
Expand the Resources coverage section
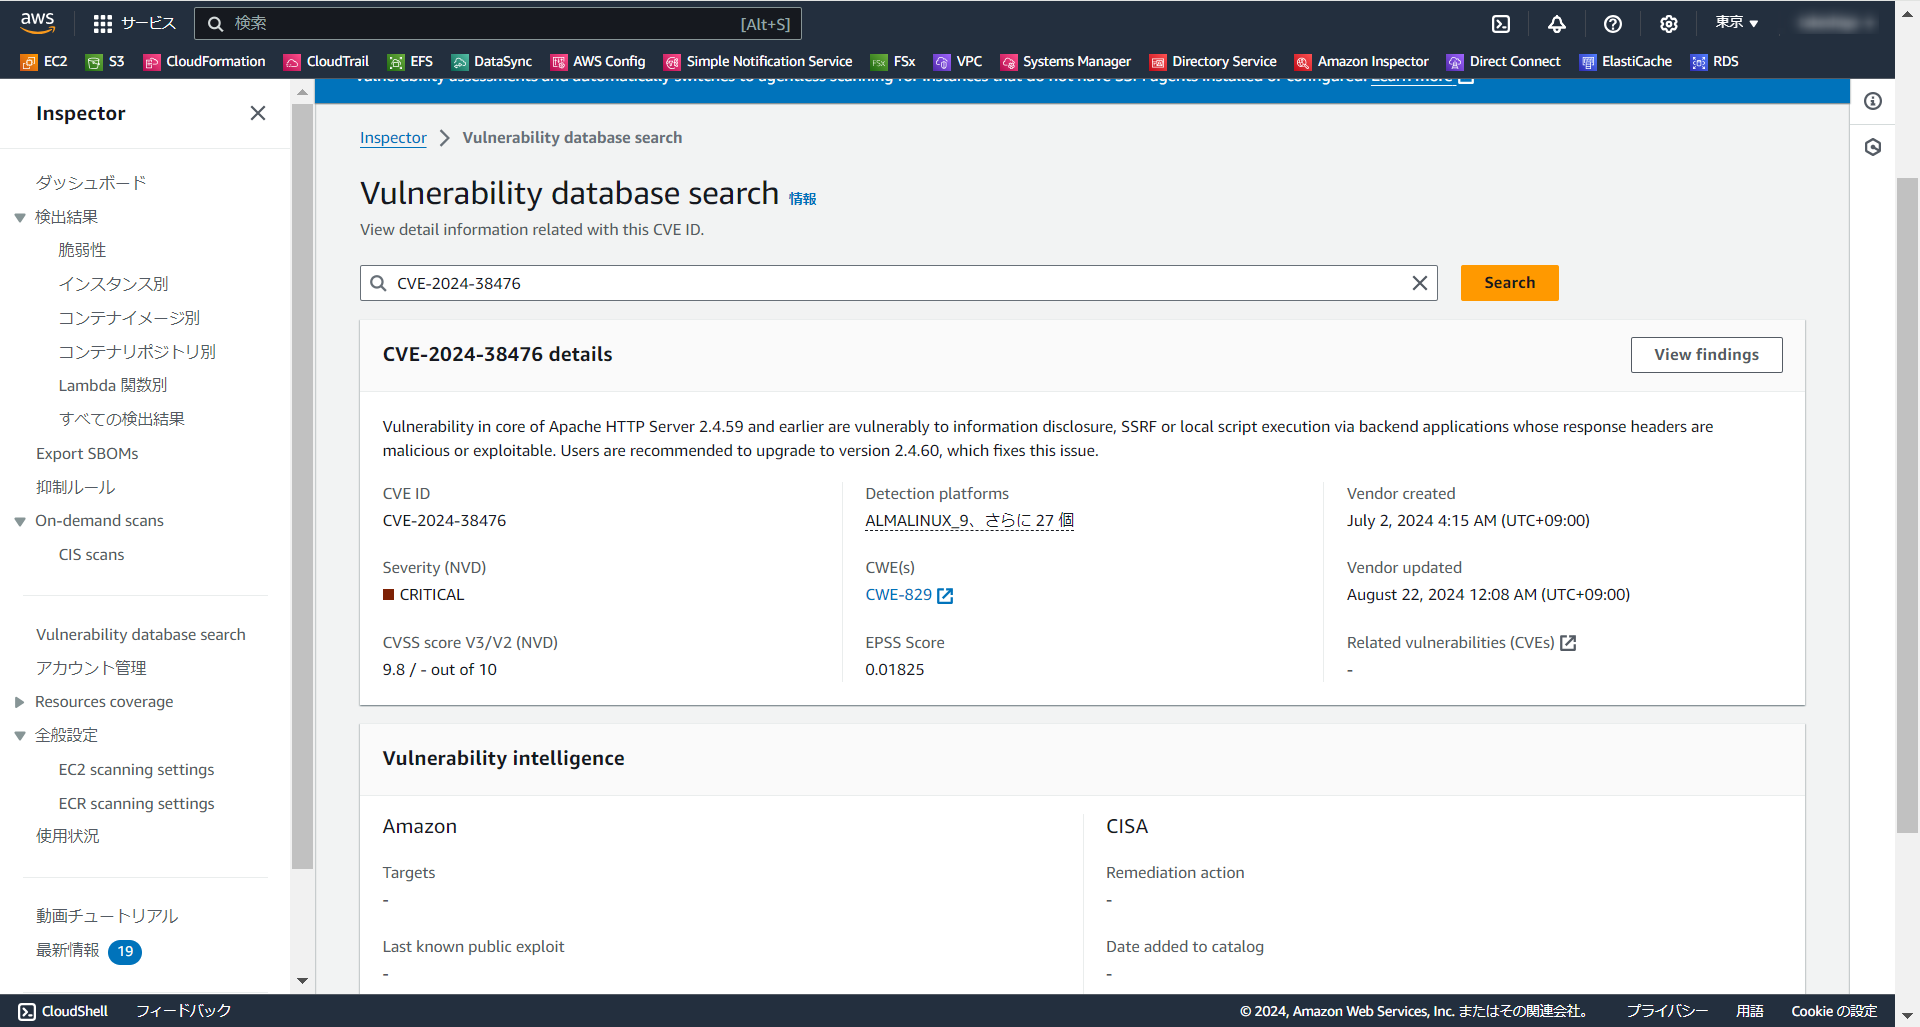tap(20, 702)
